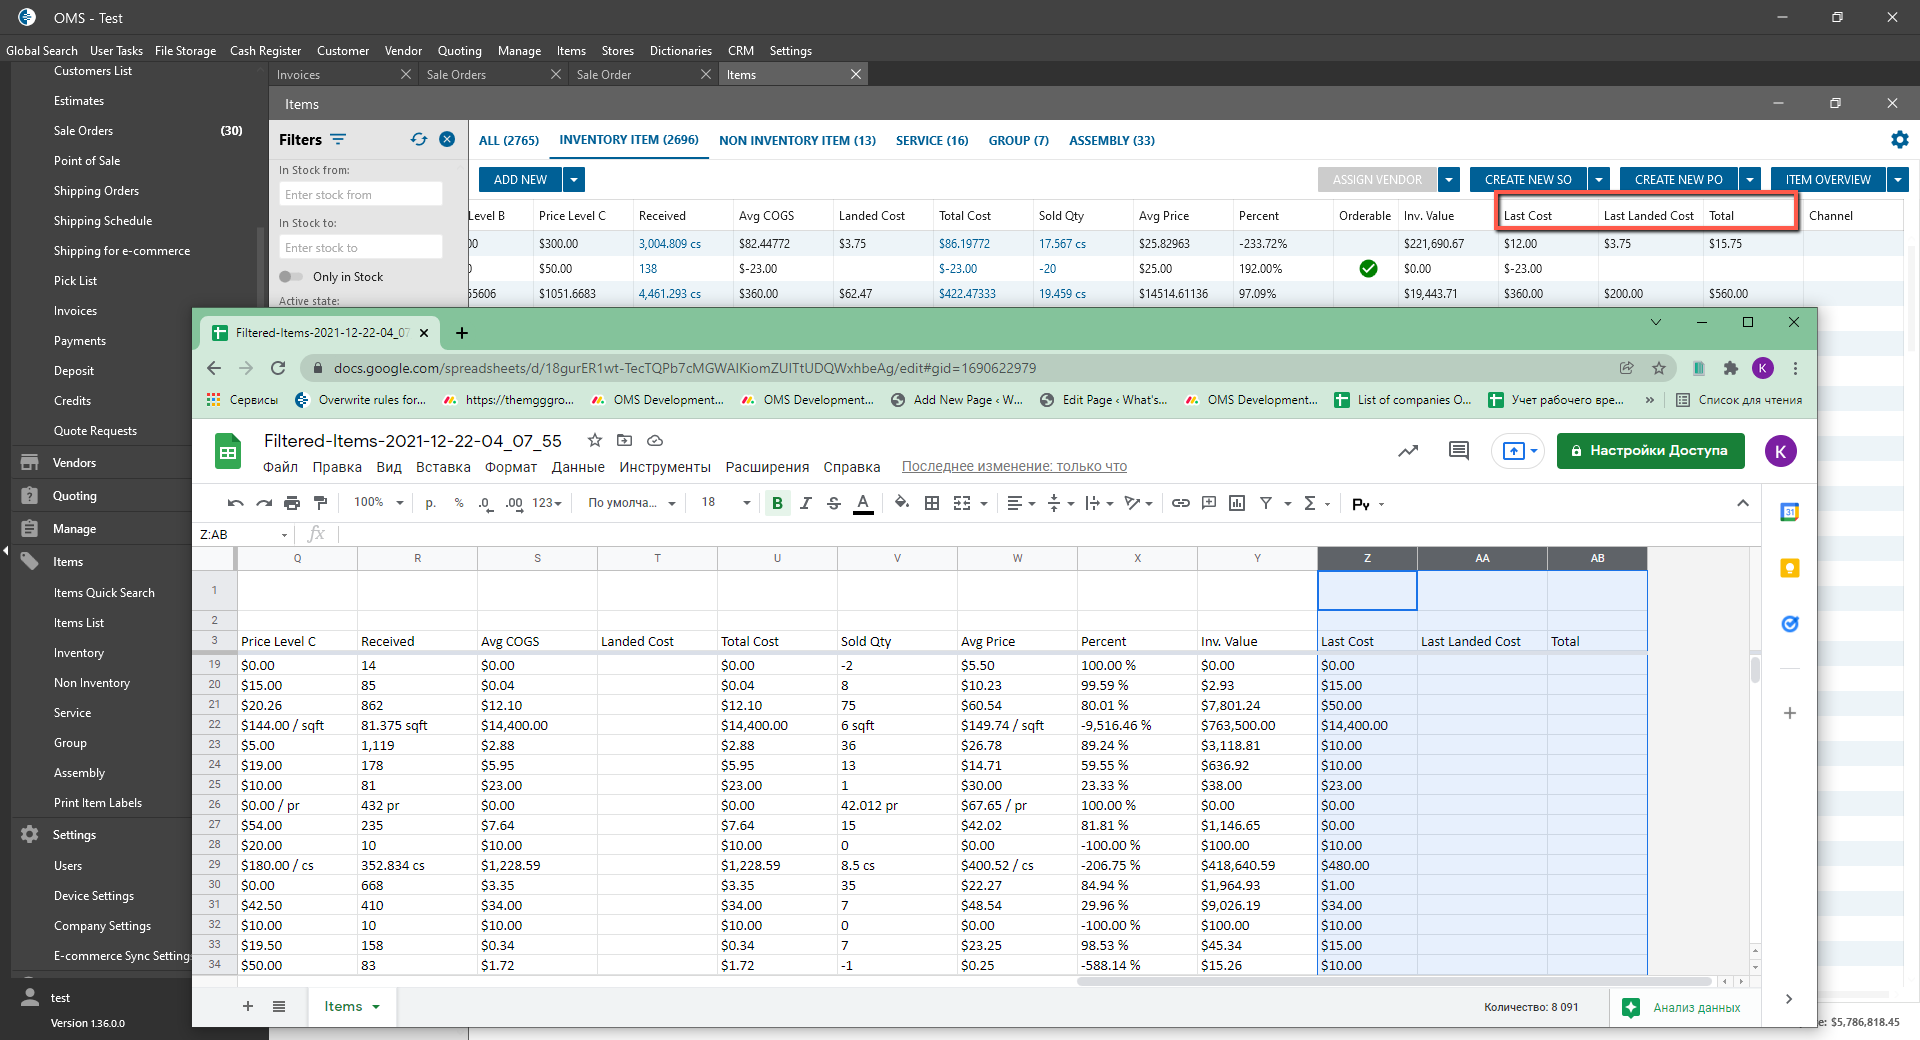This screenshot has height=1040, width=1920.
Task: Toggle the Only in Stock switch
Action: pos(291,277)
